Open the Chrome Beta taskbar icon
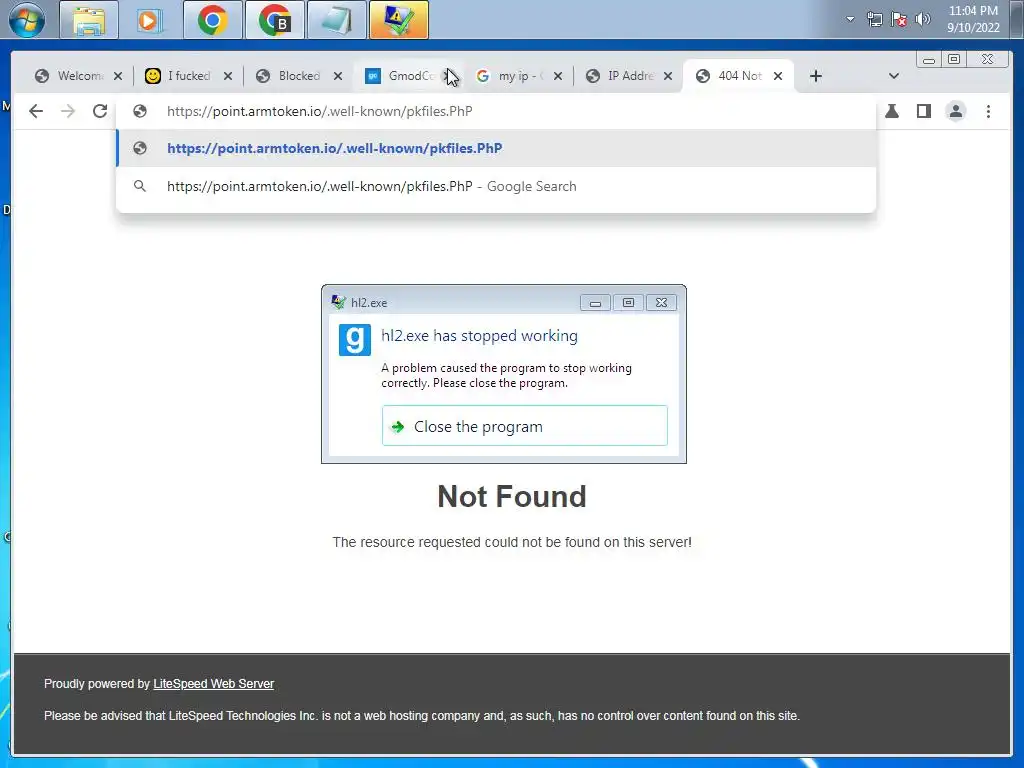Viewport: 1024px width, 768px height. (274, 20)
